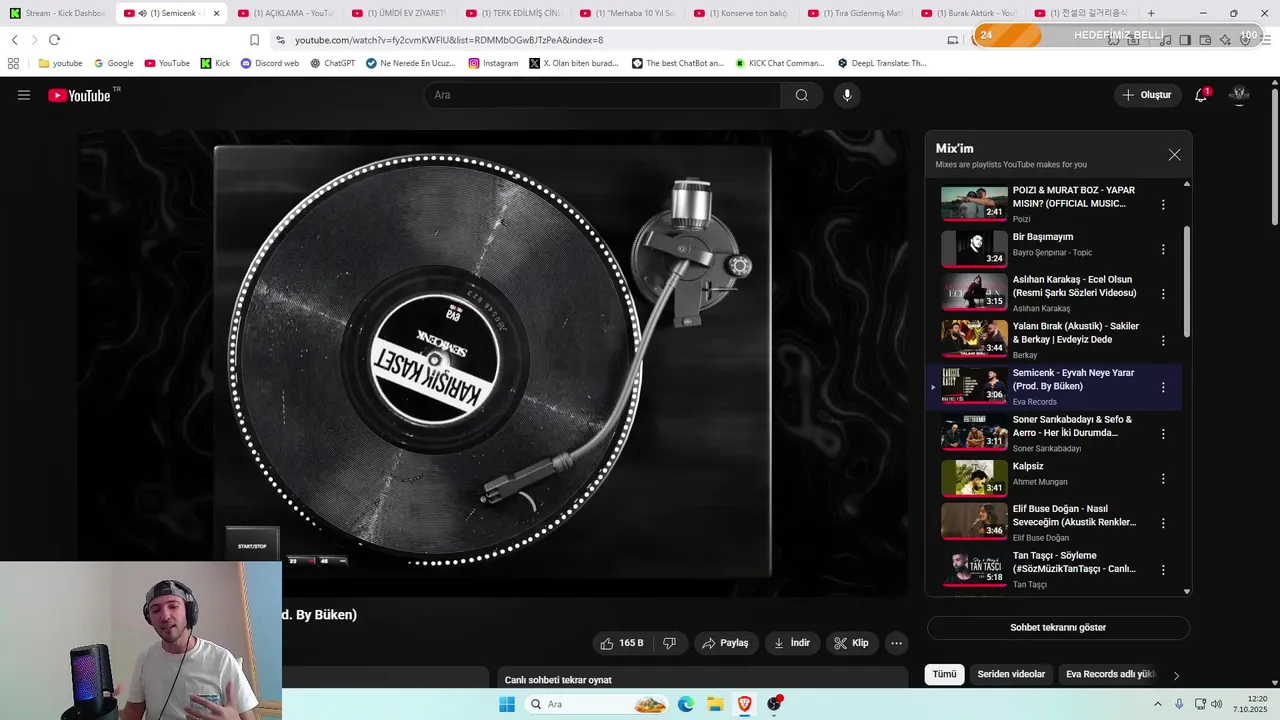Click the Klip clip button
Image resolution: width=1280 pixels, height=720 pixels.
852,643
